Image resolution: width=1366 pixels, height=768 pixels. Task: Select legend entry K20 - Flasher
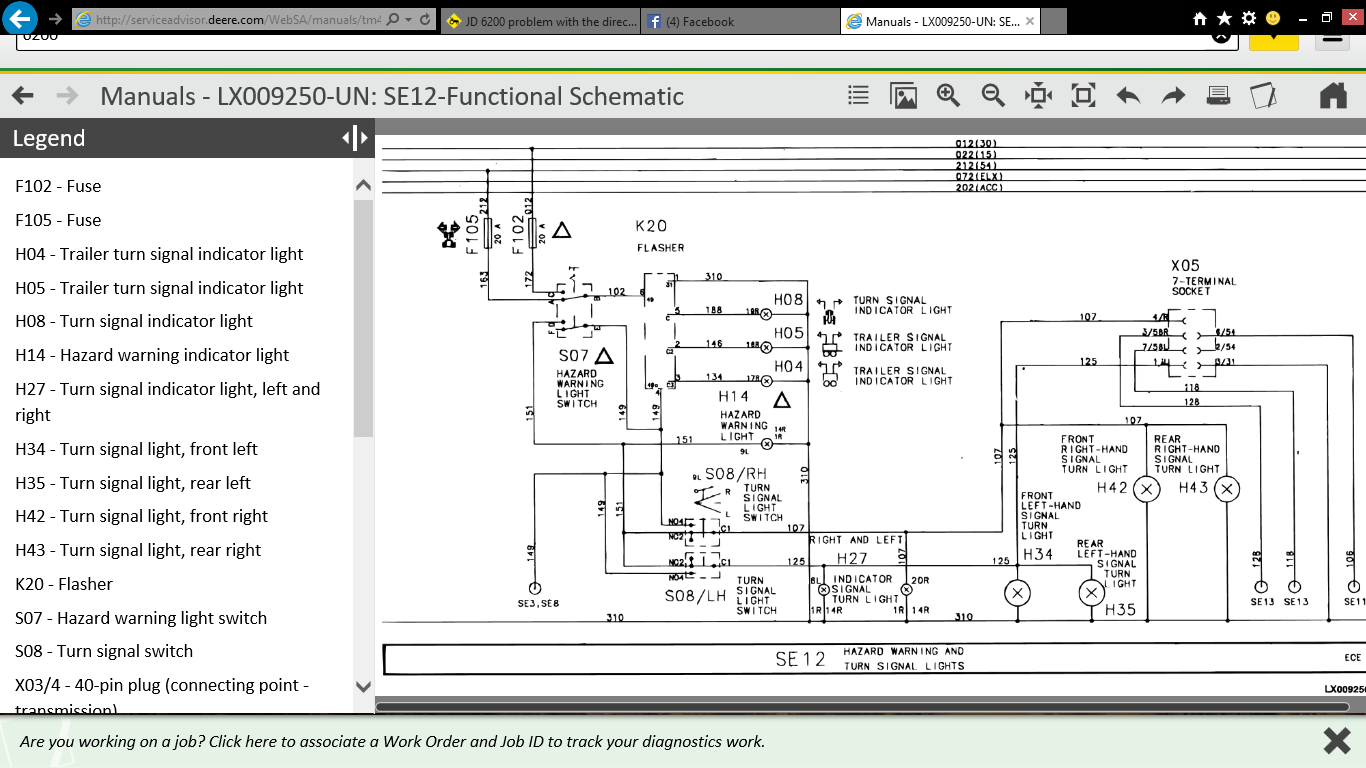tap(64, 584)
